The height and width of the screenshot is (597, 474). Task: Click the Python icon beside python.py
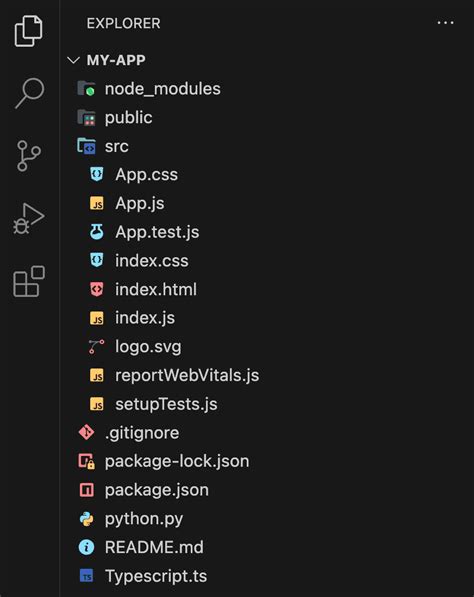86,519
